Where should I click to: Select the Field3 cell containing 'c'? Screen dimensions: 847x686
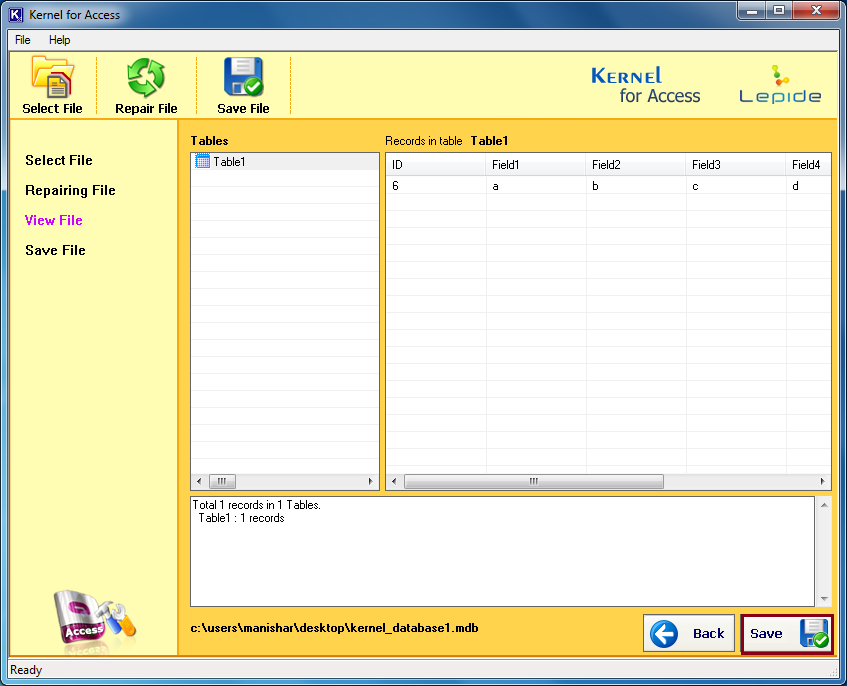[x=736, y=186]
